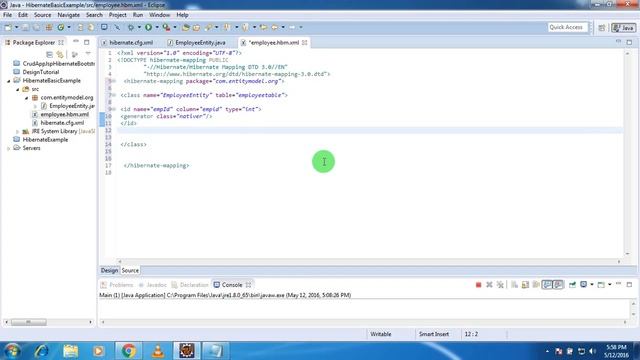
Task: Select the Java perspective button
Action: 623,28
